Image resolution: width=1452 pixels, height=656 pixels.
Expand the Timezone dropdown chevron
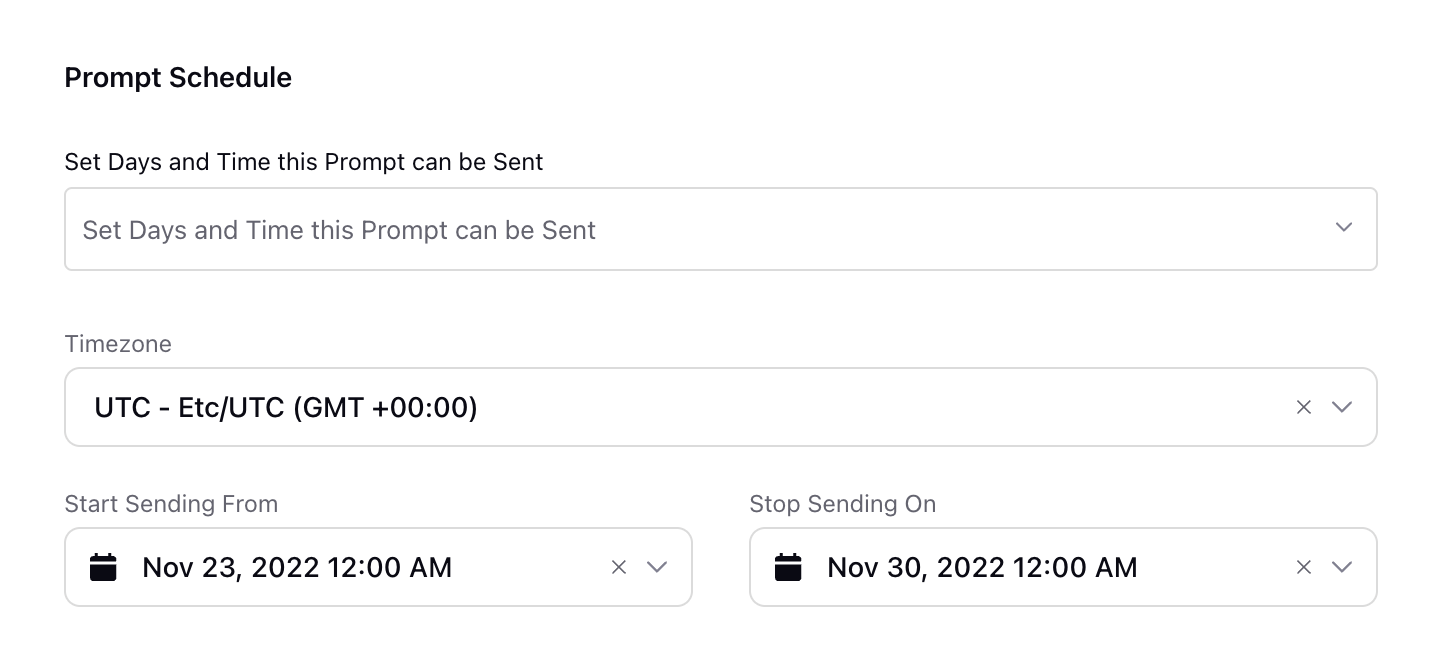click(x=1342, y=407)
